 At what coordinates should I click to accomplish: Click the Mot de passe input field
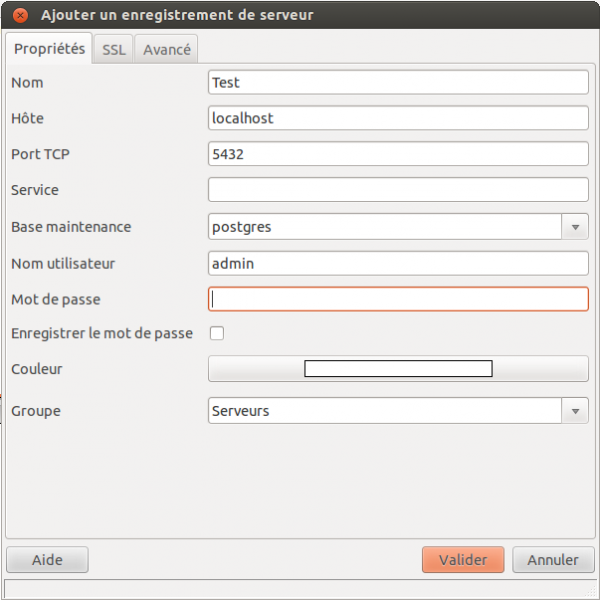(x=398, y=299)
